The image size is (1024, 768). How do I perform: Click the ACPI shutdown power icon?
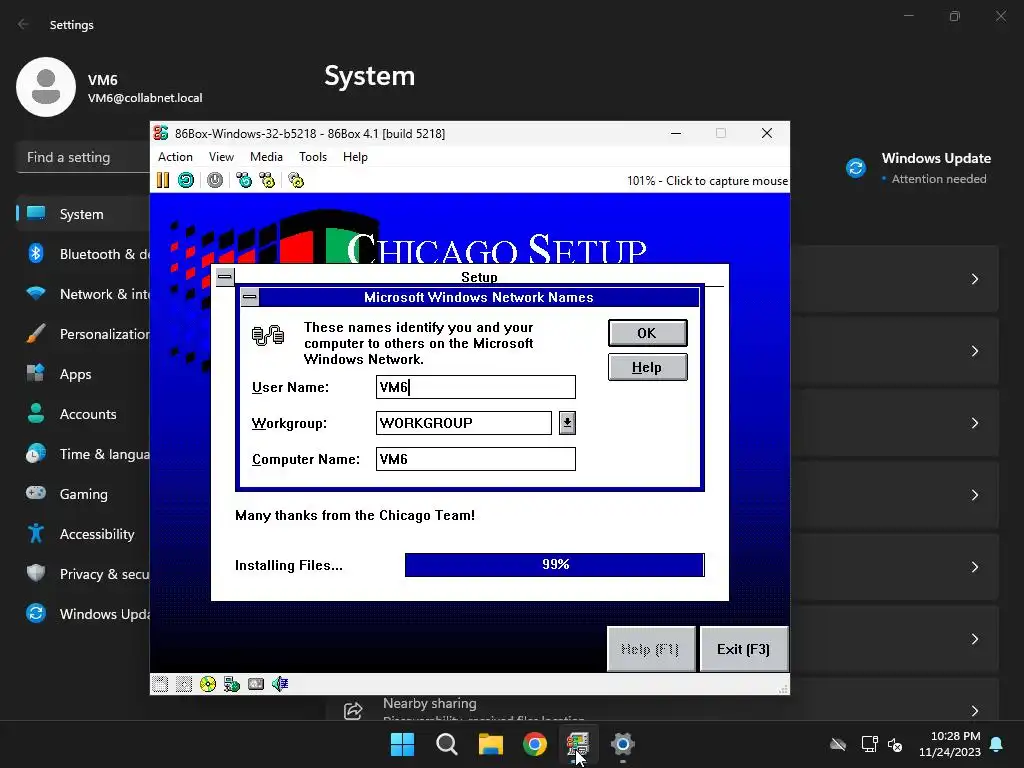tap(215, 180)
